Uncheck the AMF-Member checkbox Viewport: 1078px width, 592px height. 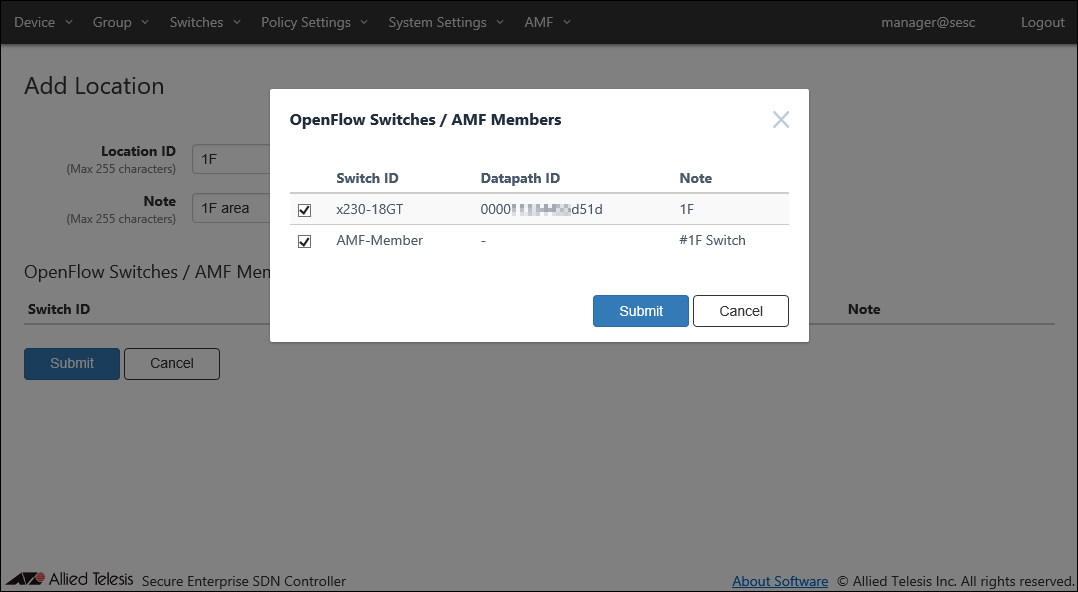coord(304,241)
